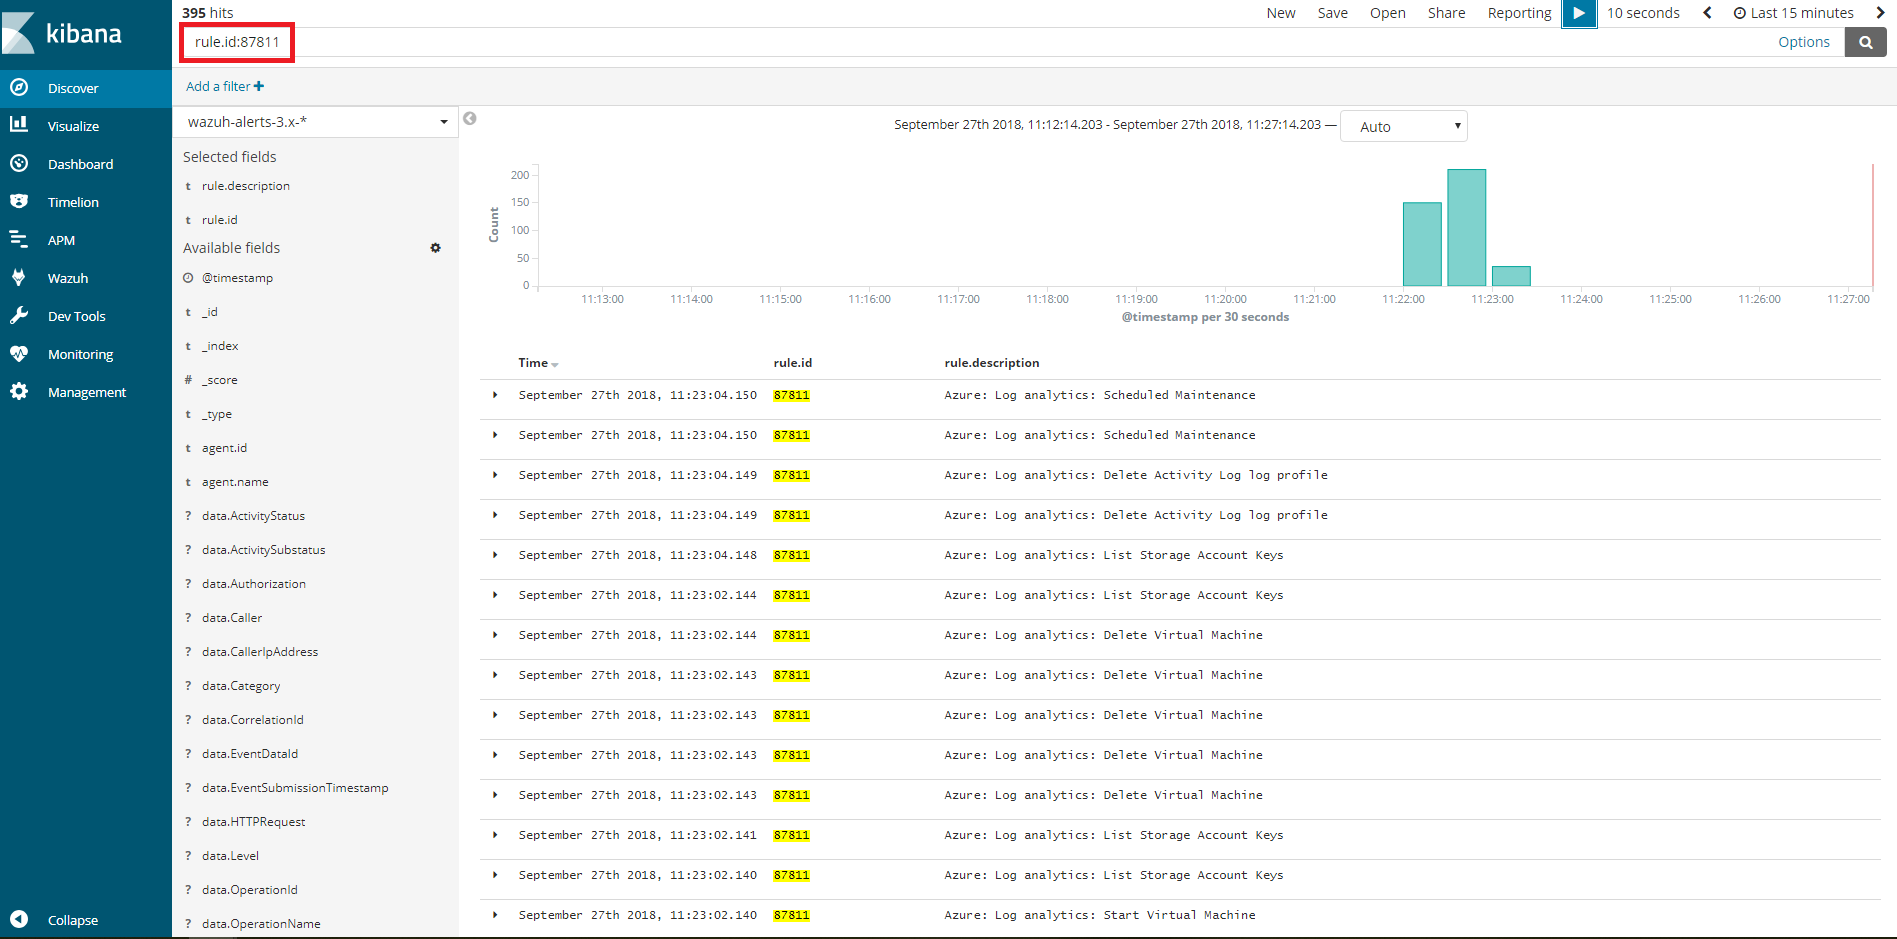Expand the first 11:23:02.144 row

tap(495, 595)
